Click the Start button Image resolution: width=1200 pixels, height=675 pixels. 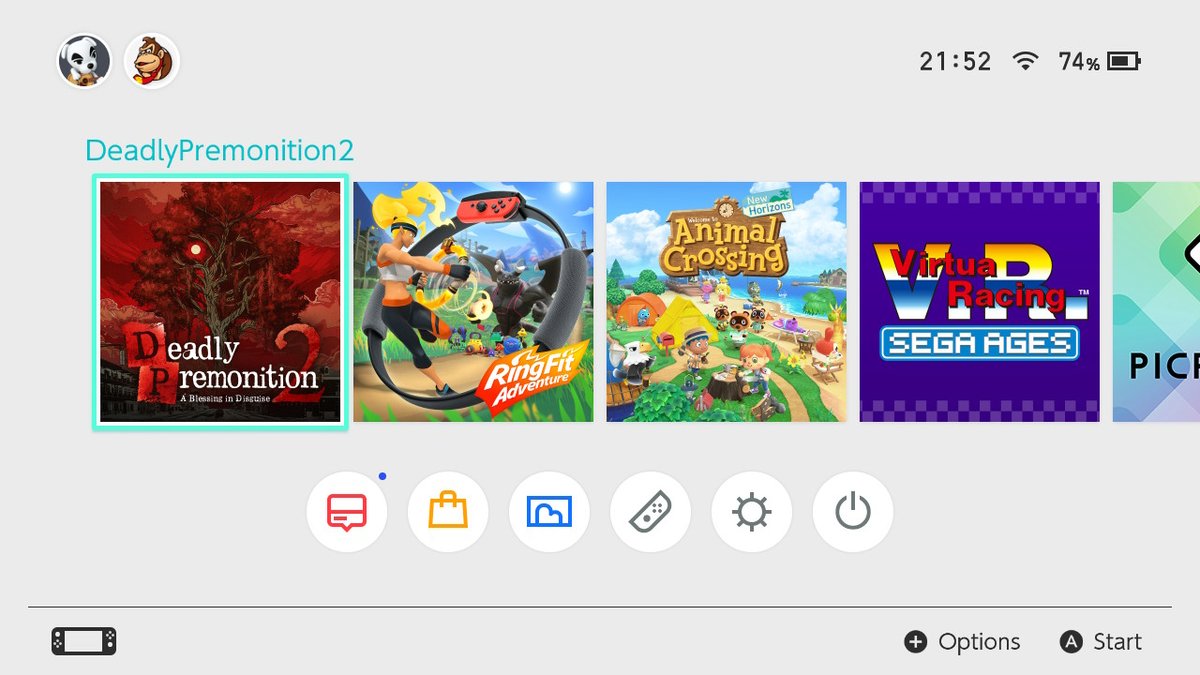(1100, 642)
